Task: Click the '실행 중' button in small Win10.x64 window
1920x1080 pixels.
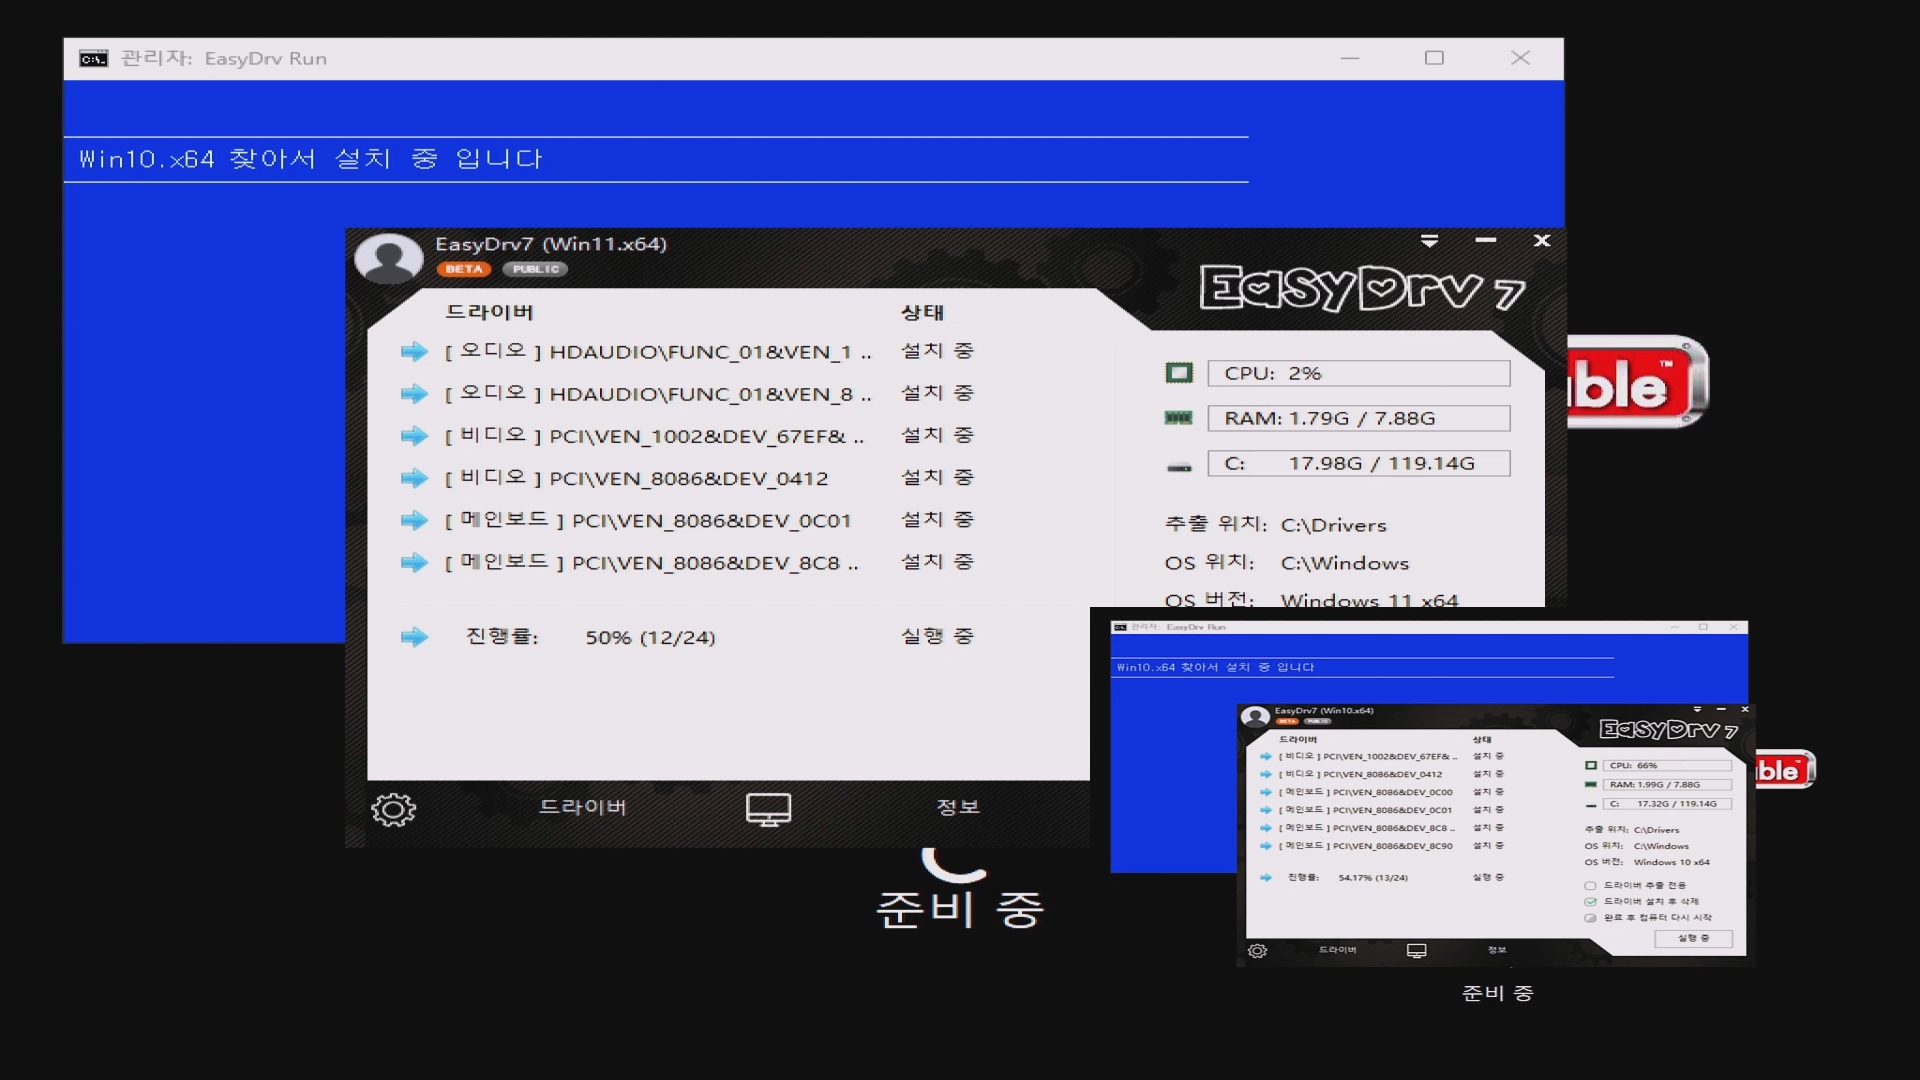Action: pyautogui.click(x=1693, y=939)
